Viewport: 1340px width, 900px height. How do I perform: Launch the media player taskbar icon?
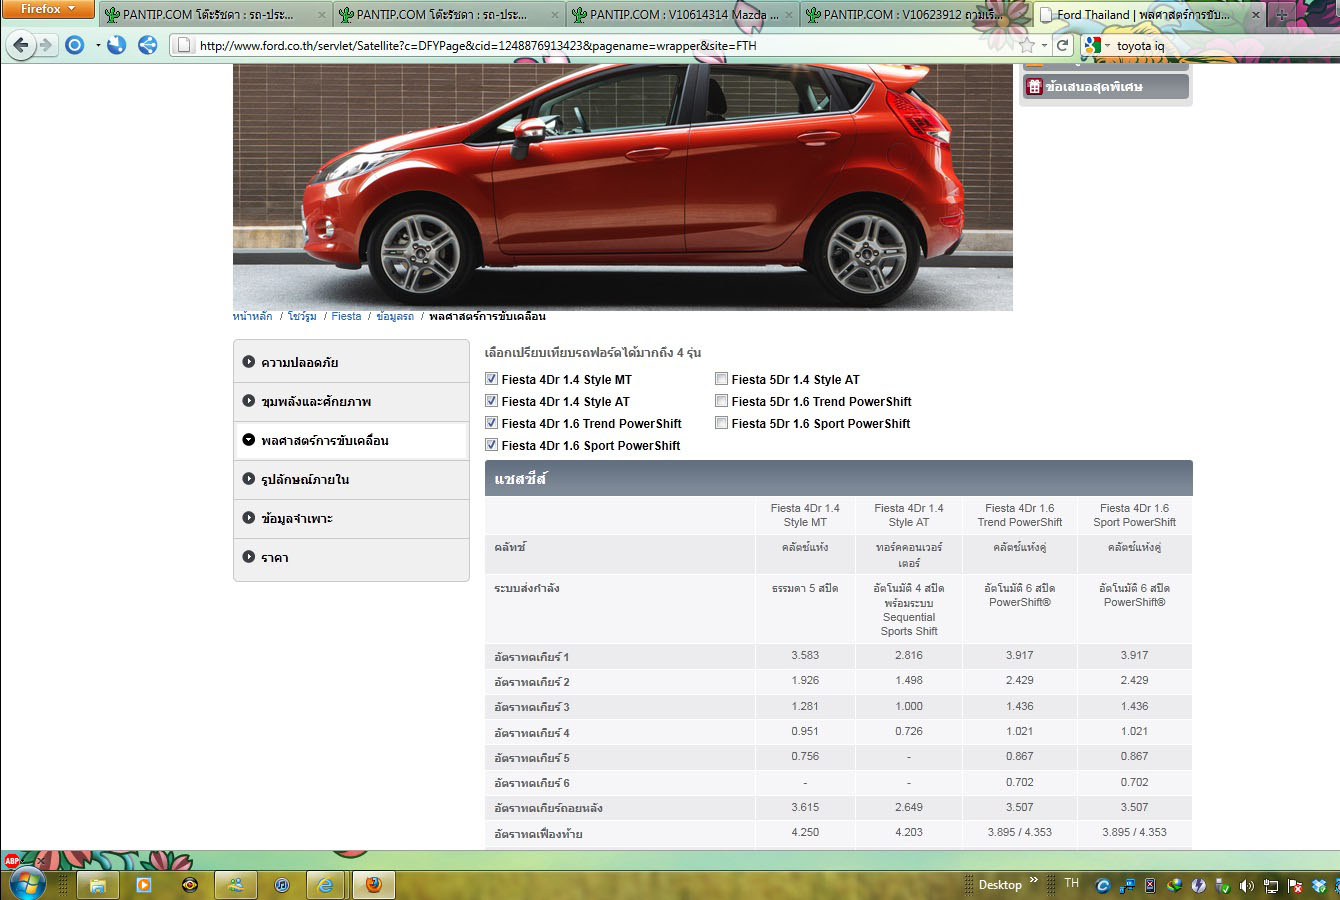pos(144,885)
